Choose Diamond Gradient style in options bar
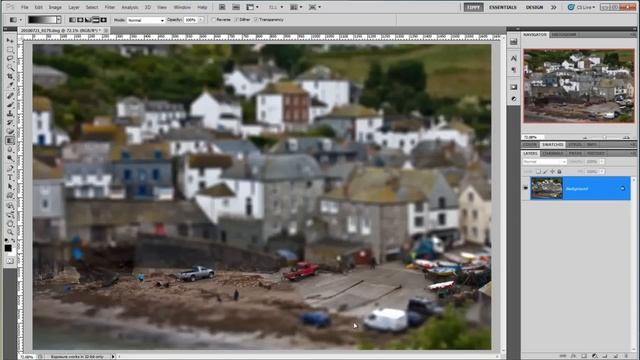The height and width of the screenshot is (360, 640). [104, 20]
